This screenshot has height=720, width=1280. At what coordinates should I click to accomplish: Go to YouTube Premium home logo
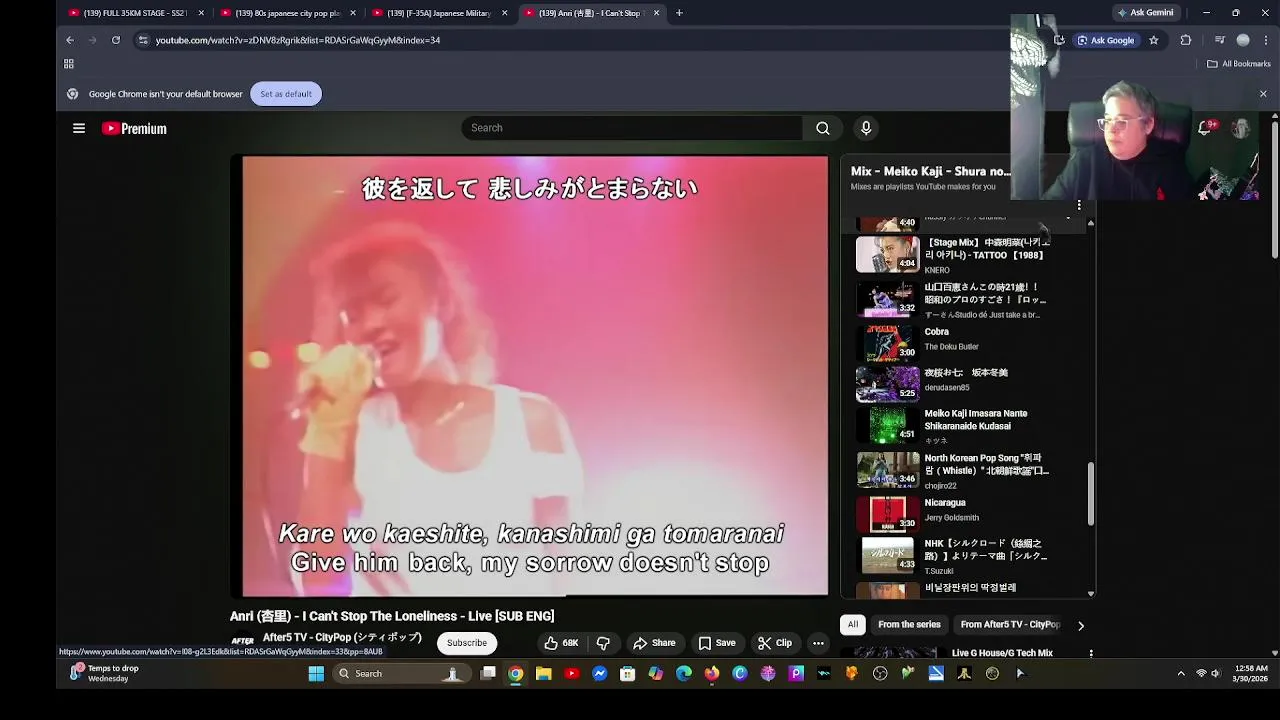coord(134,128)
